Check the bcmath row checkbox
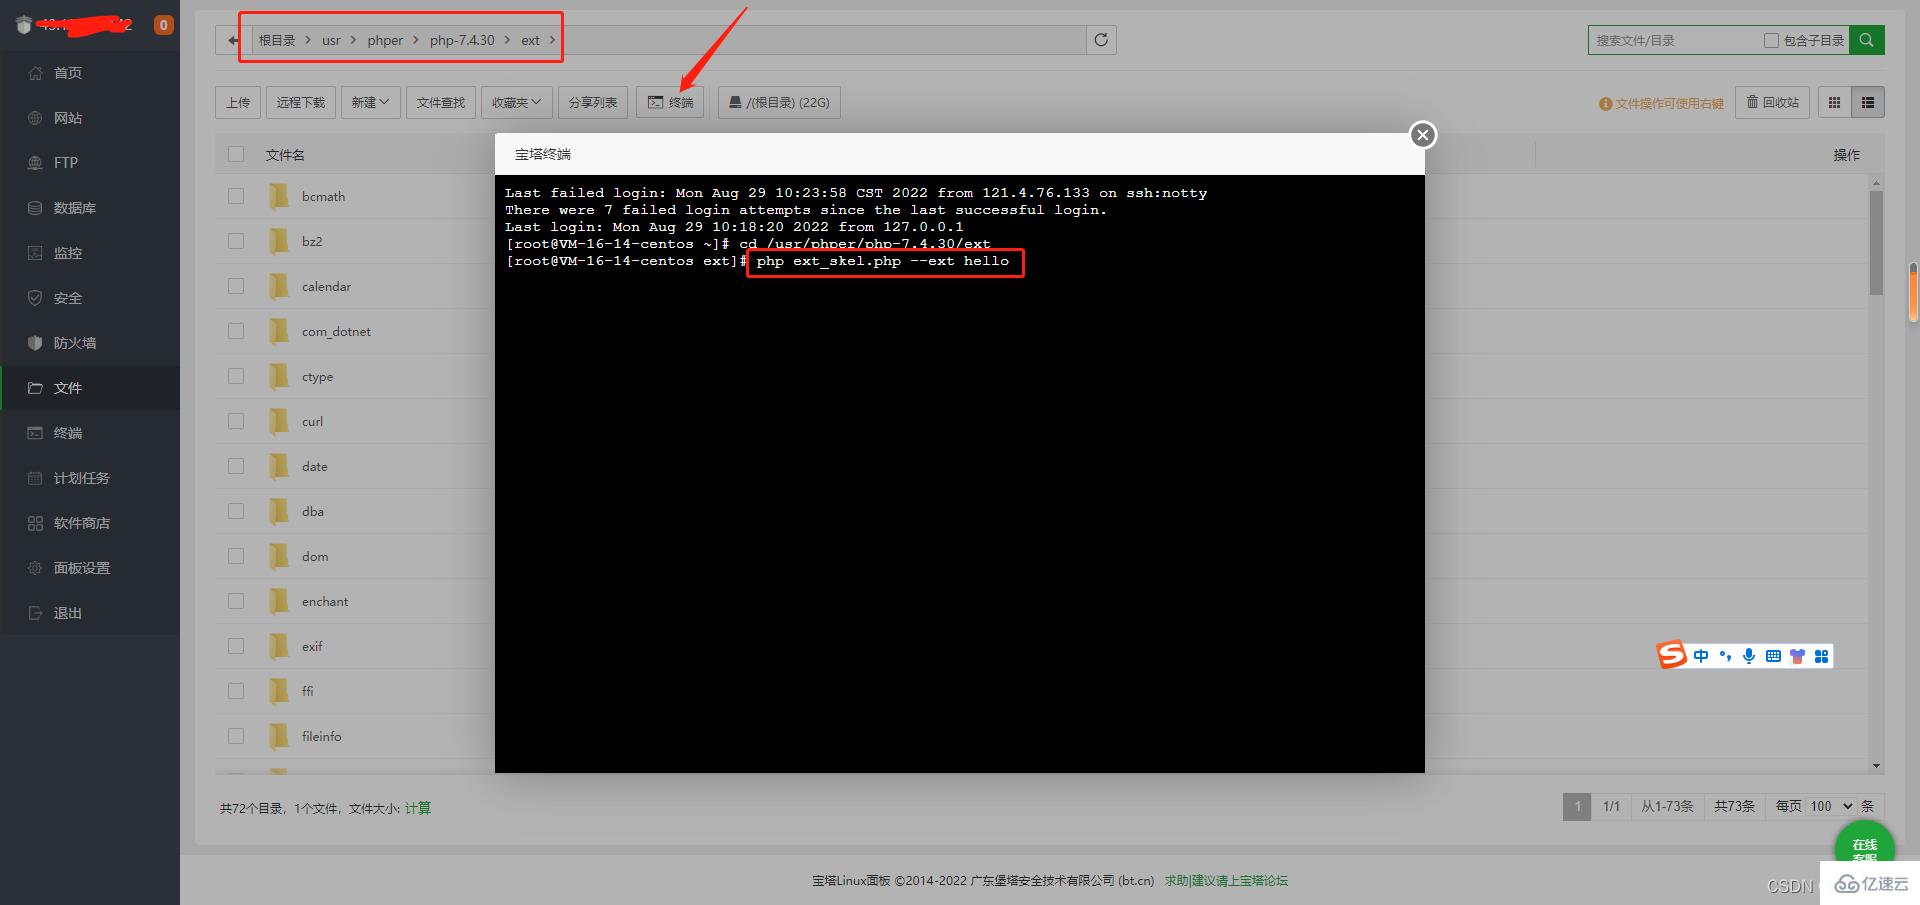This screenshot has height=905, width=1920. [x=236, y=196]
